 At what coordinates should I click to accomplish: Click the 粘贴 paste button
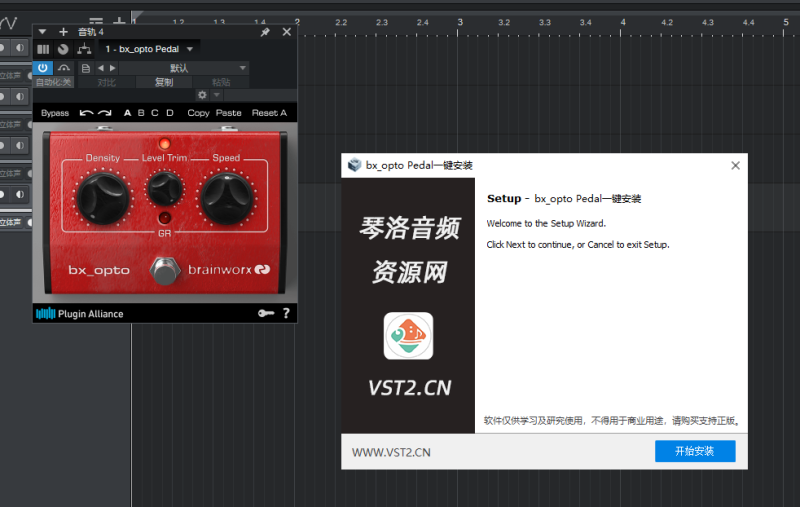[x=221, y=82]
